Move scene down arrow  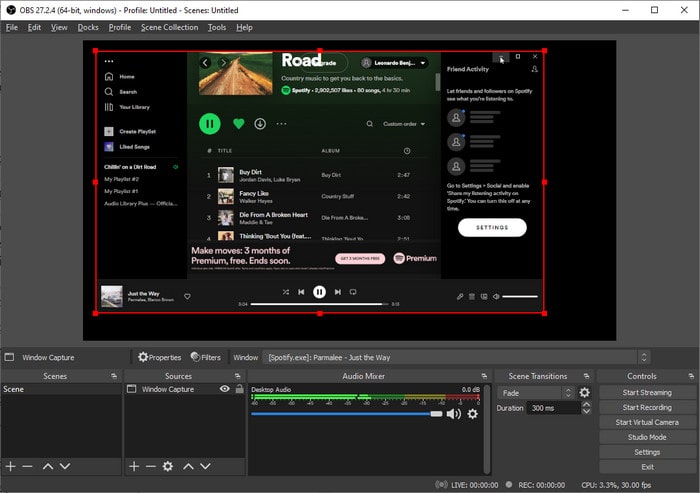pos(65,466)
